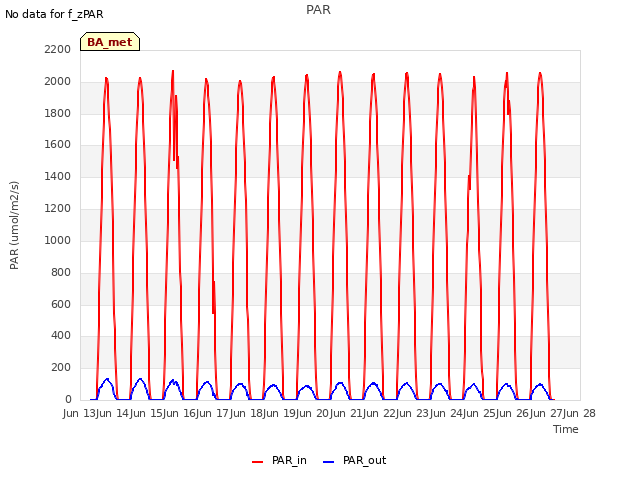
Task: Click the 'Jun 28' x-axis tick label
Action: click(x=580, y=413)
